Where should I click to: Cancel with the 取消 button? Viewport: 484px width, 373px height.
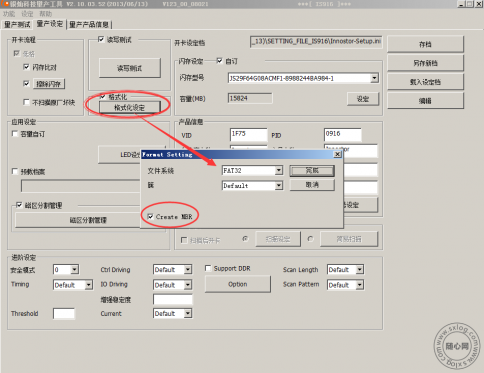pos(312,185)
